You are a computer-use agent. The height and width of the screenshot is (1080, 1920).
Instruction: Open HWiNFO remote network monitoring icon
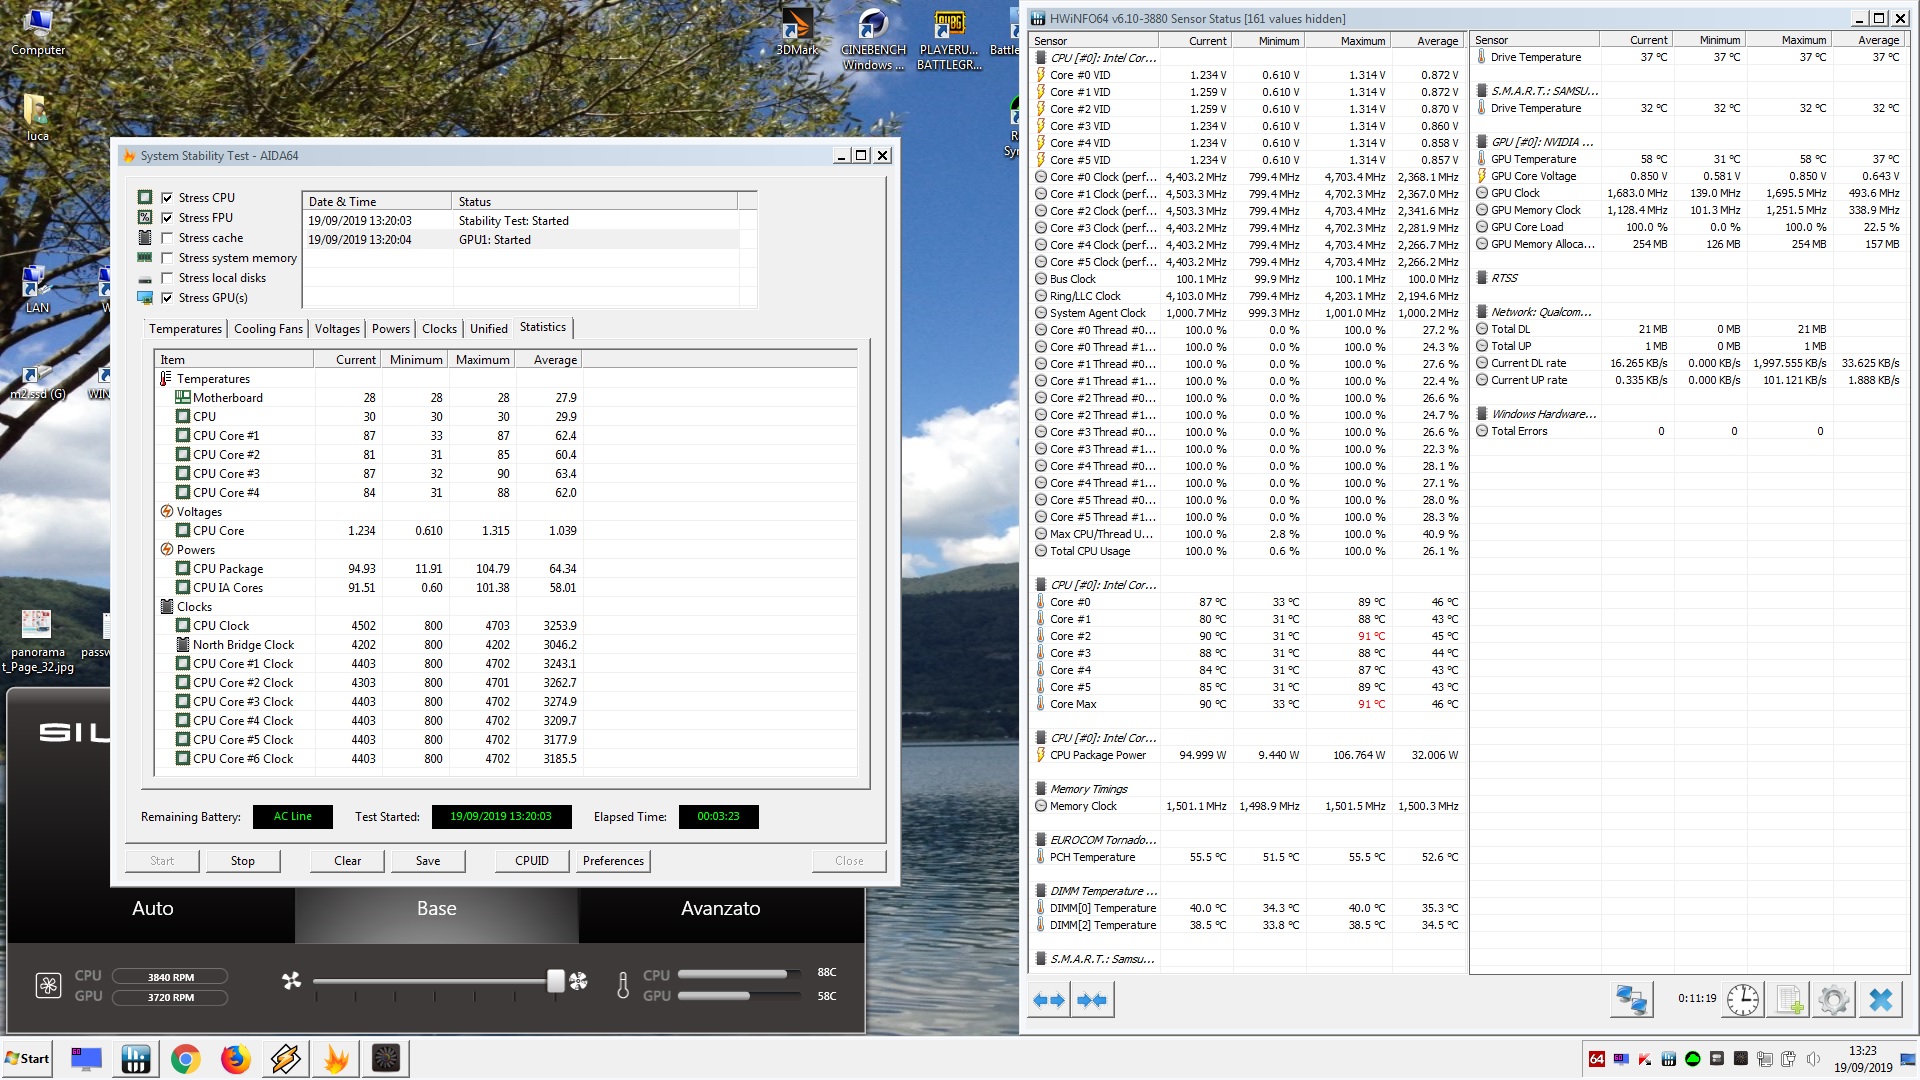pyautogui.click(x=1632, y=999)
